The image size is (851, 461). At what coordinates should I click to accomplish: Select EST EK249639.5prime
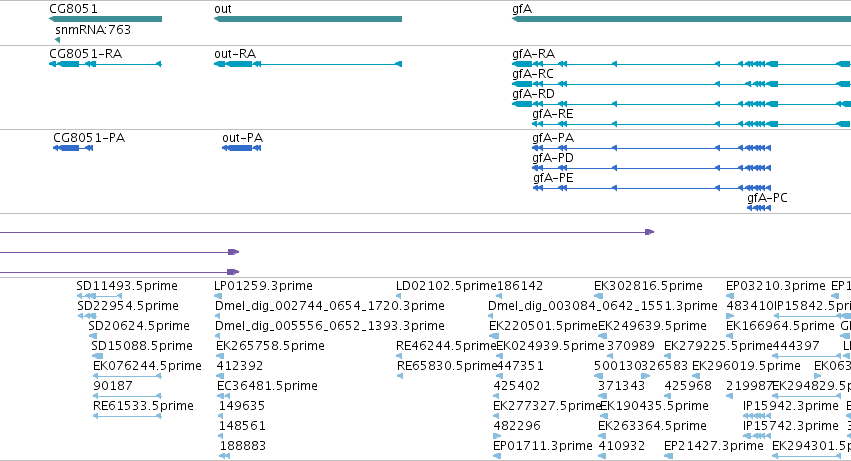pyautogui.click(x=652, y=326)
